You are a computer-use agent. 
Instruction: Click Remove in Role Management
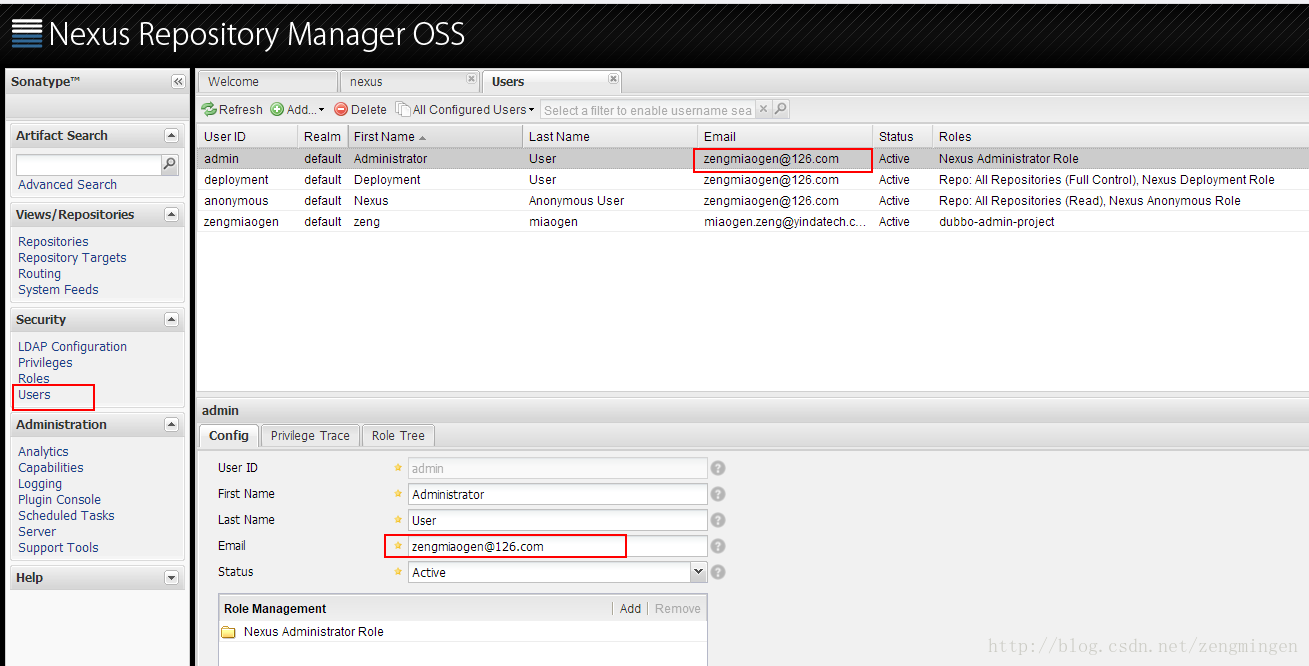[x=678, y=609]
